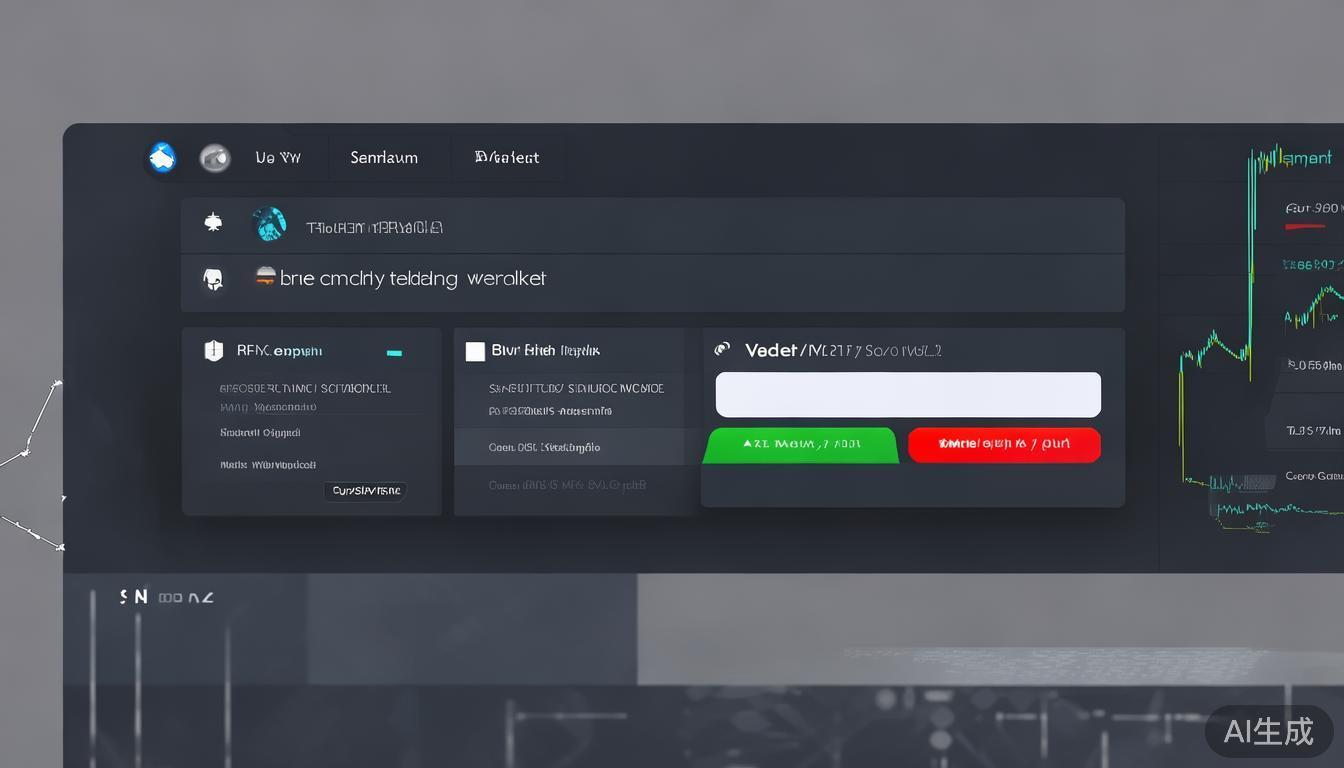
Task: Expand the 'brie cmclrty telding werolket' row
Action: [412, 279]
